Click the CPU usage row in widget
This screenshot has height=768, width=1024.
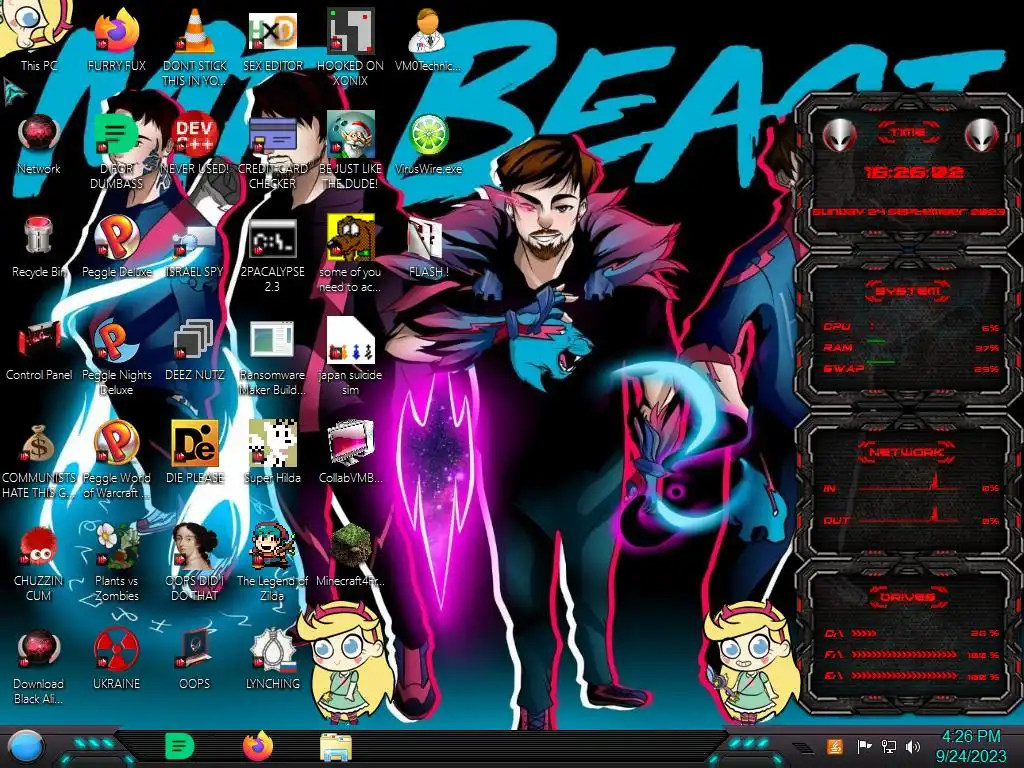911,327
